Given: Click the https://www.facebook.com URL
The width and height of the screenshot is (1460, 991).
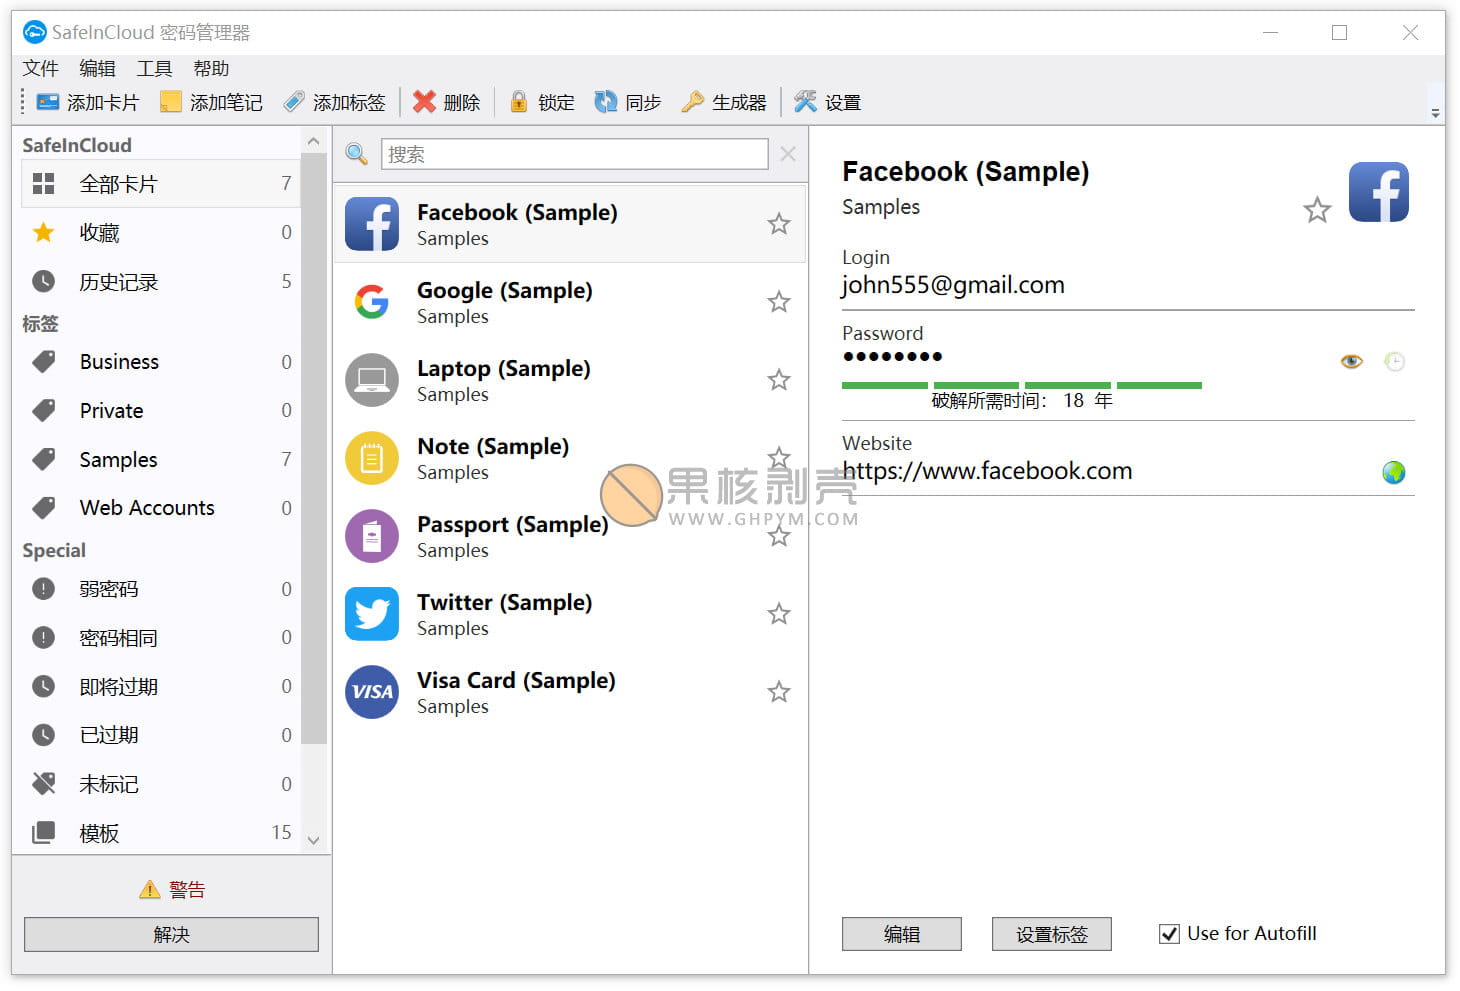Looking at the screenshot, I should (987, 471).
